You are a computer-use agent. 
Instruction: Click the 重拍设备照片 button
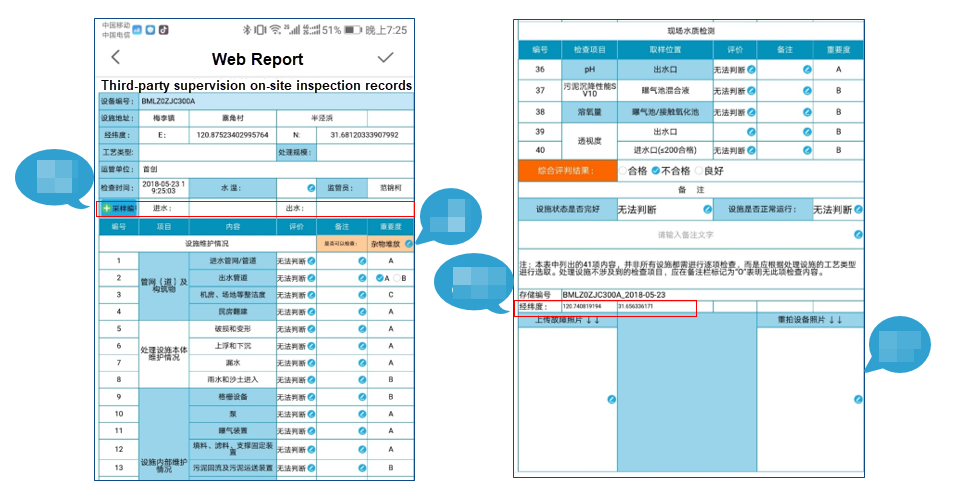[x=810, y=320]
